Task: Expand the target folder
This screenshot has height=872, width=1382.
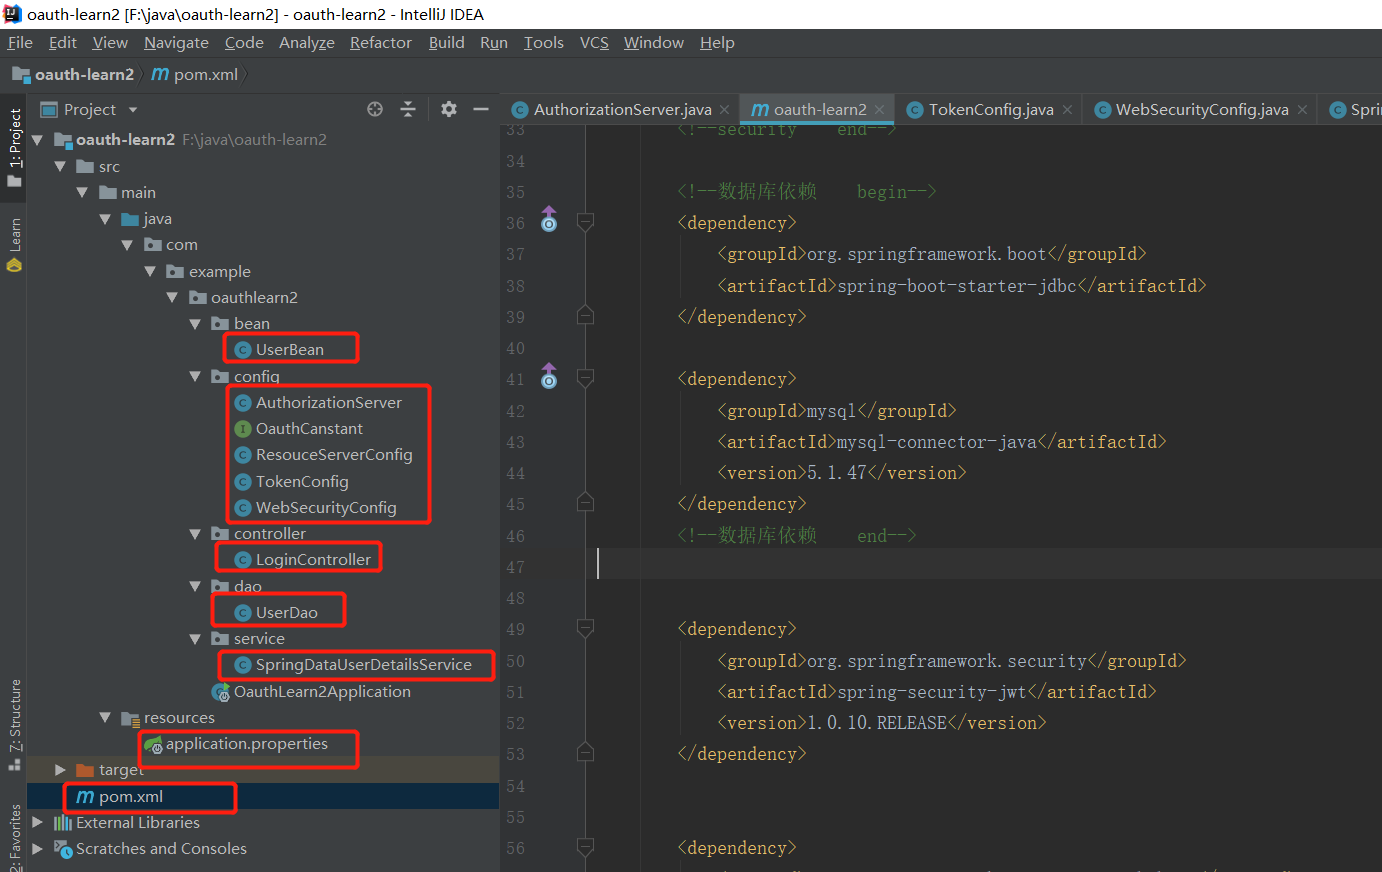Action: 60,770
